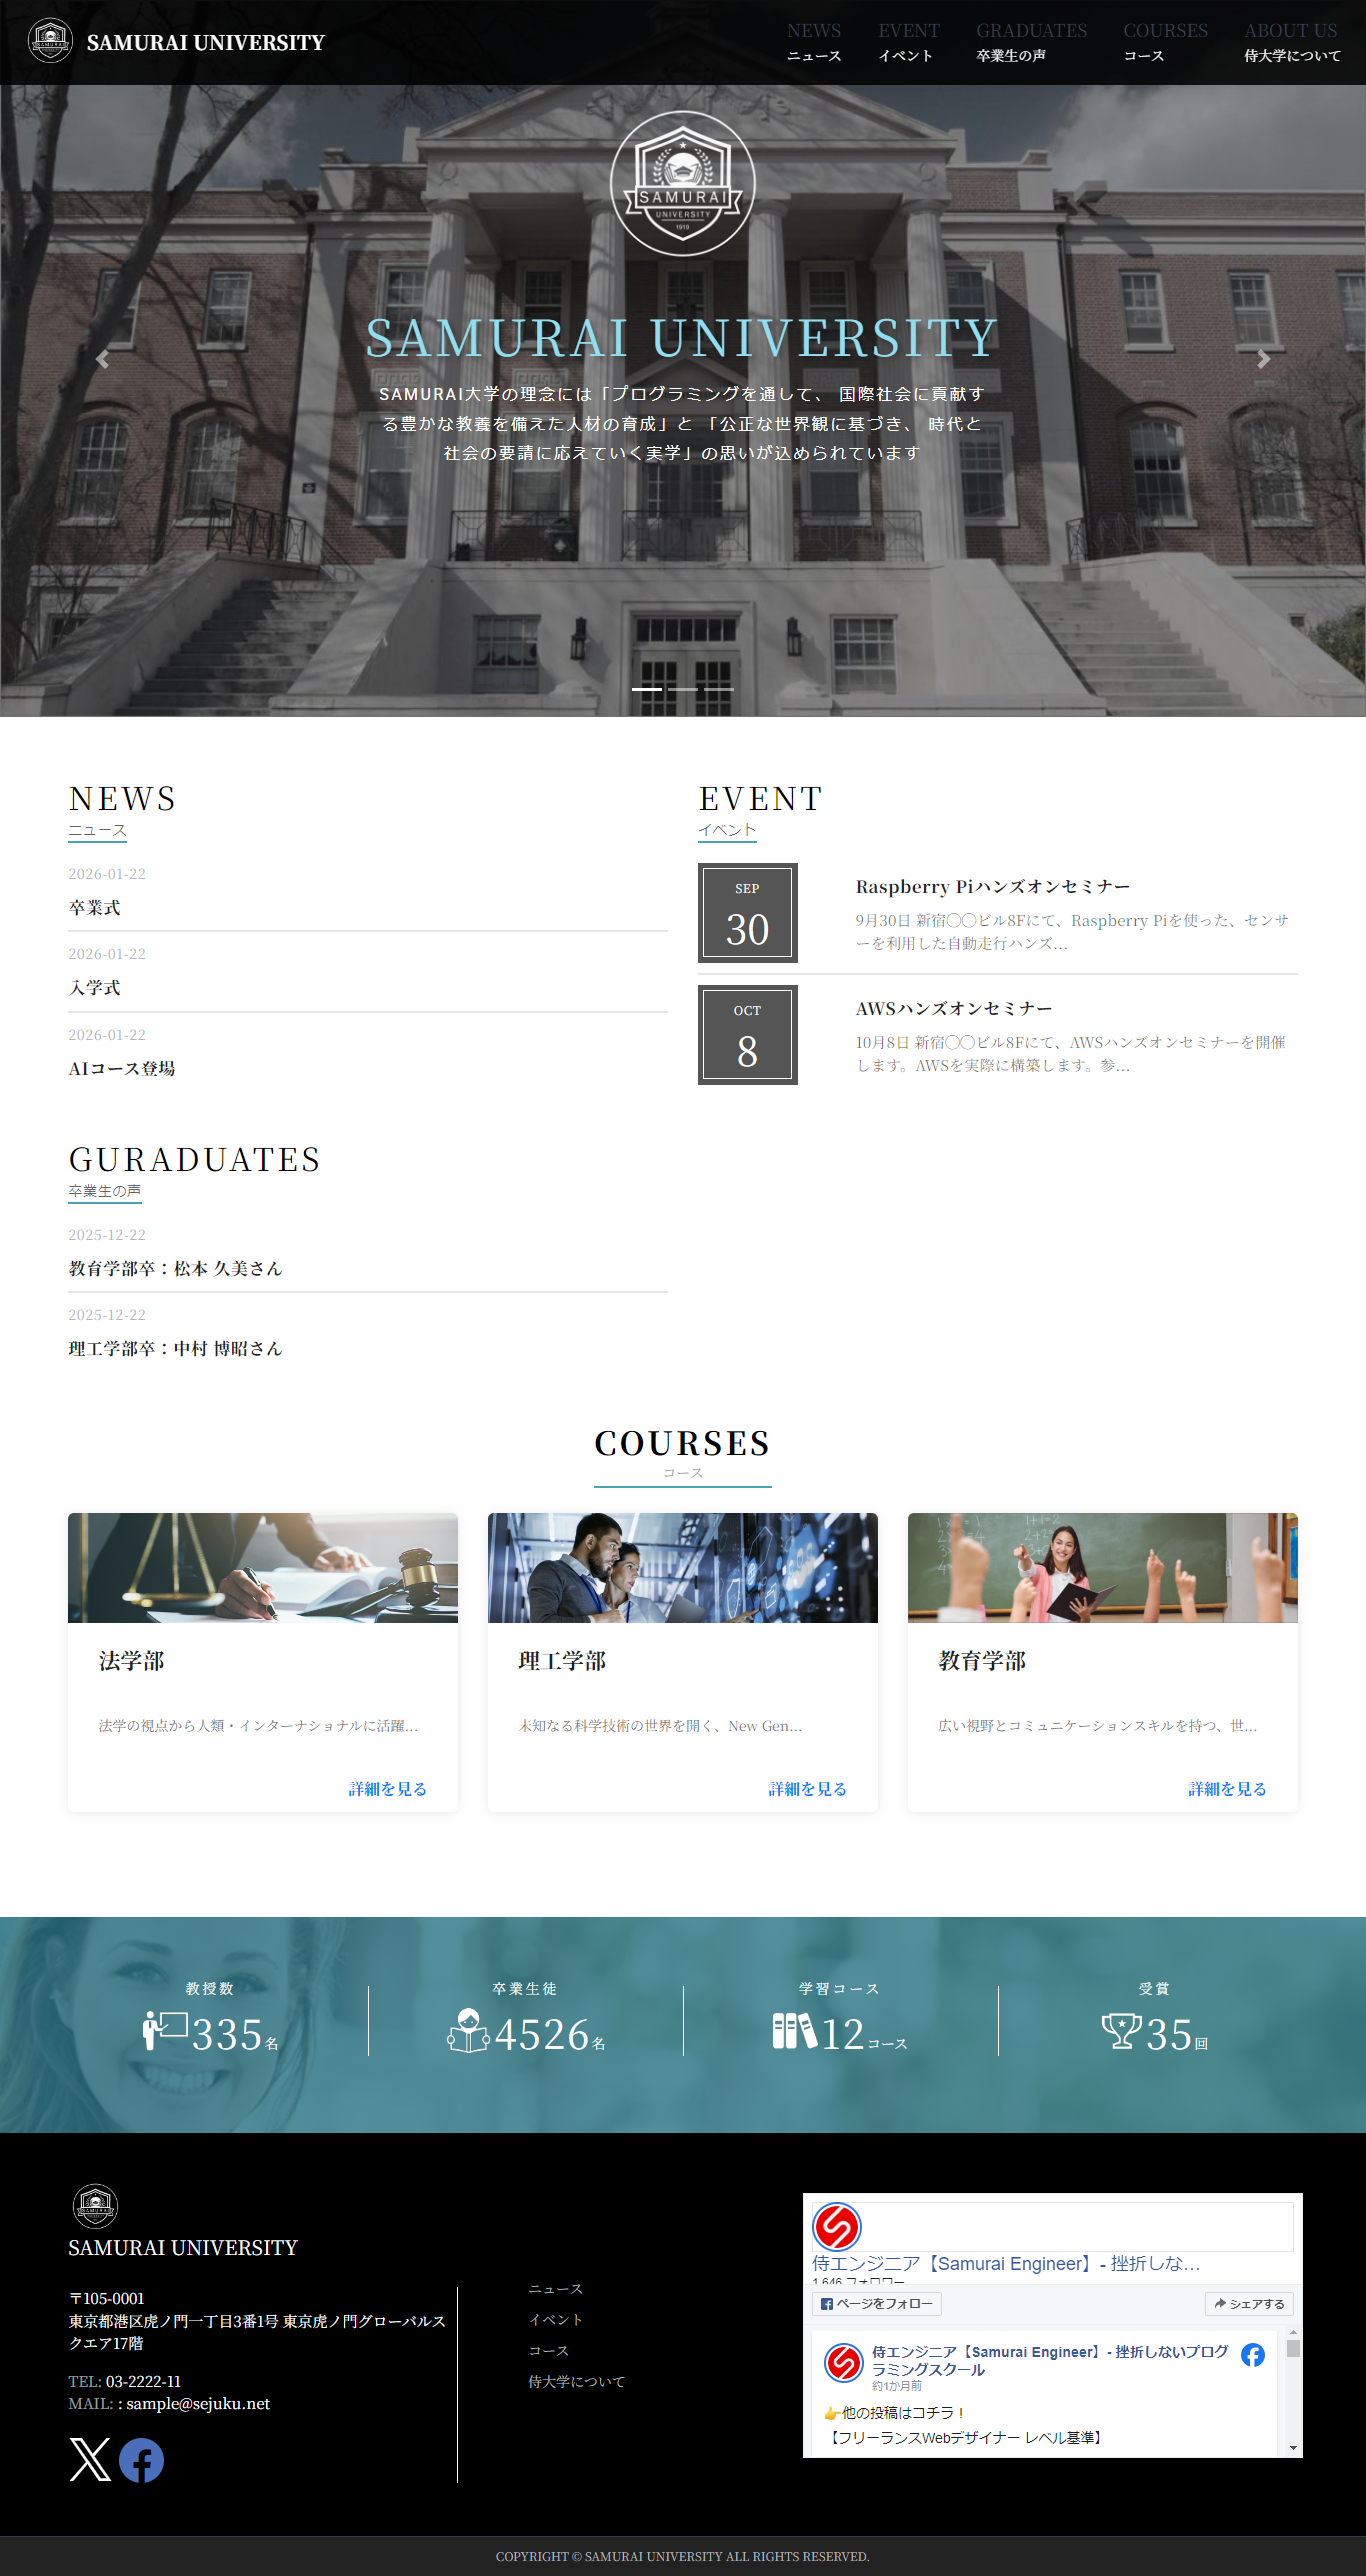Image resolution: width=1366 pixels, height=2576 pixels.
Task: Open the Facebook icon in footer
Action: 142,2460
